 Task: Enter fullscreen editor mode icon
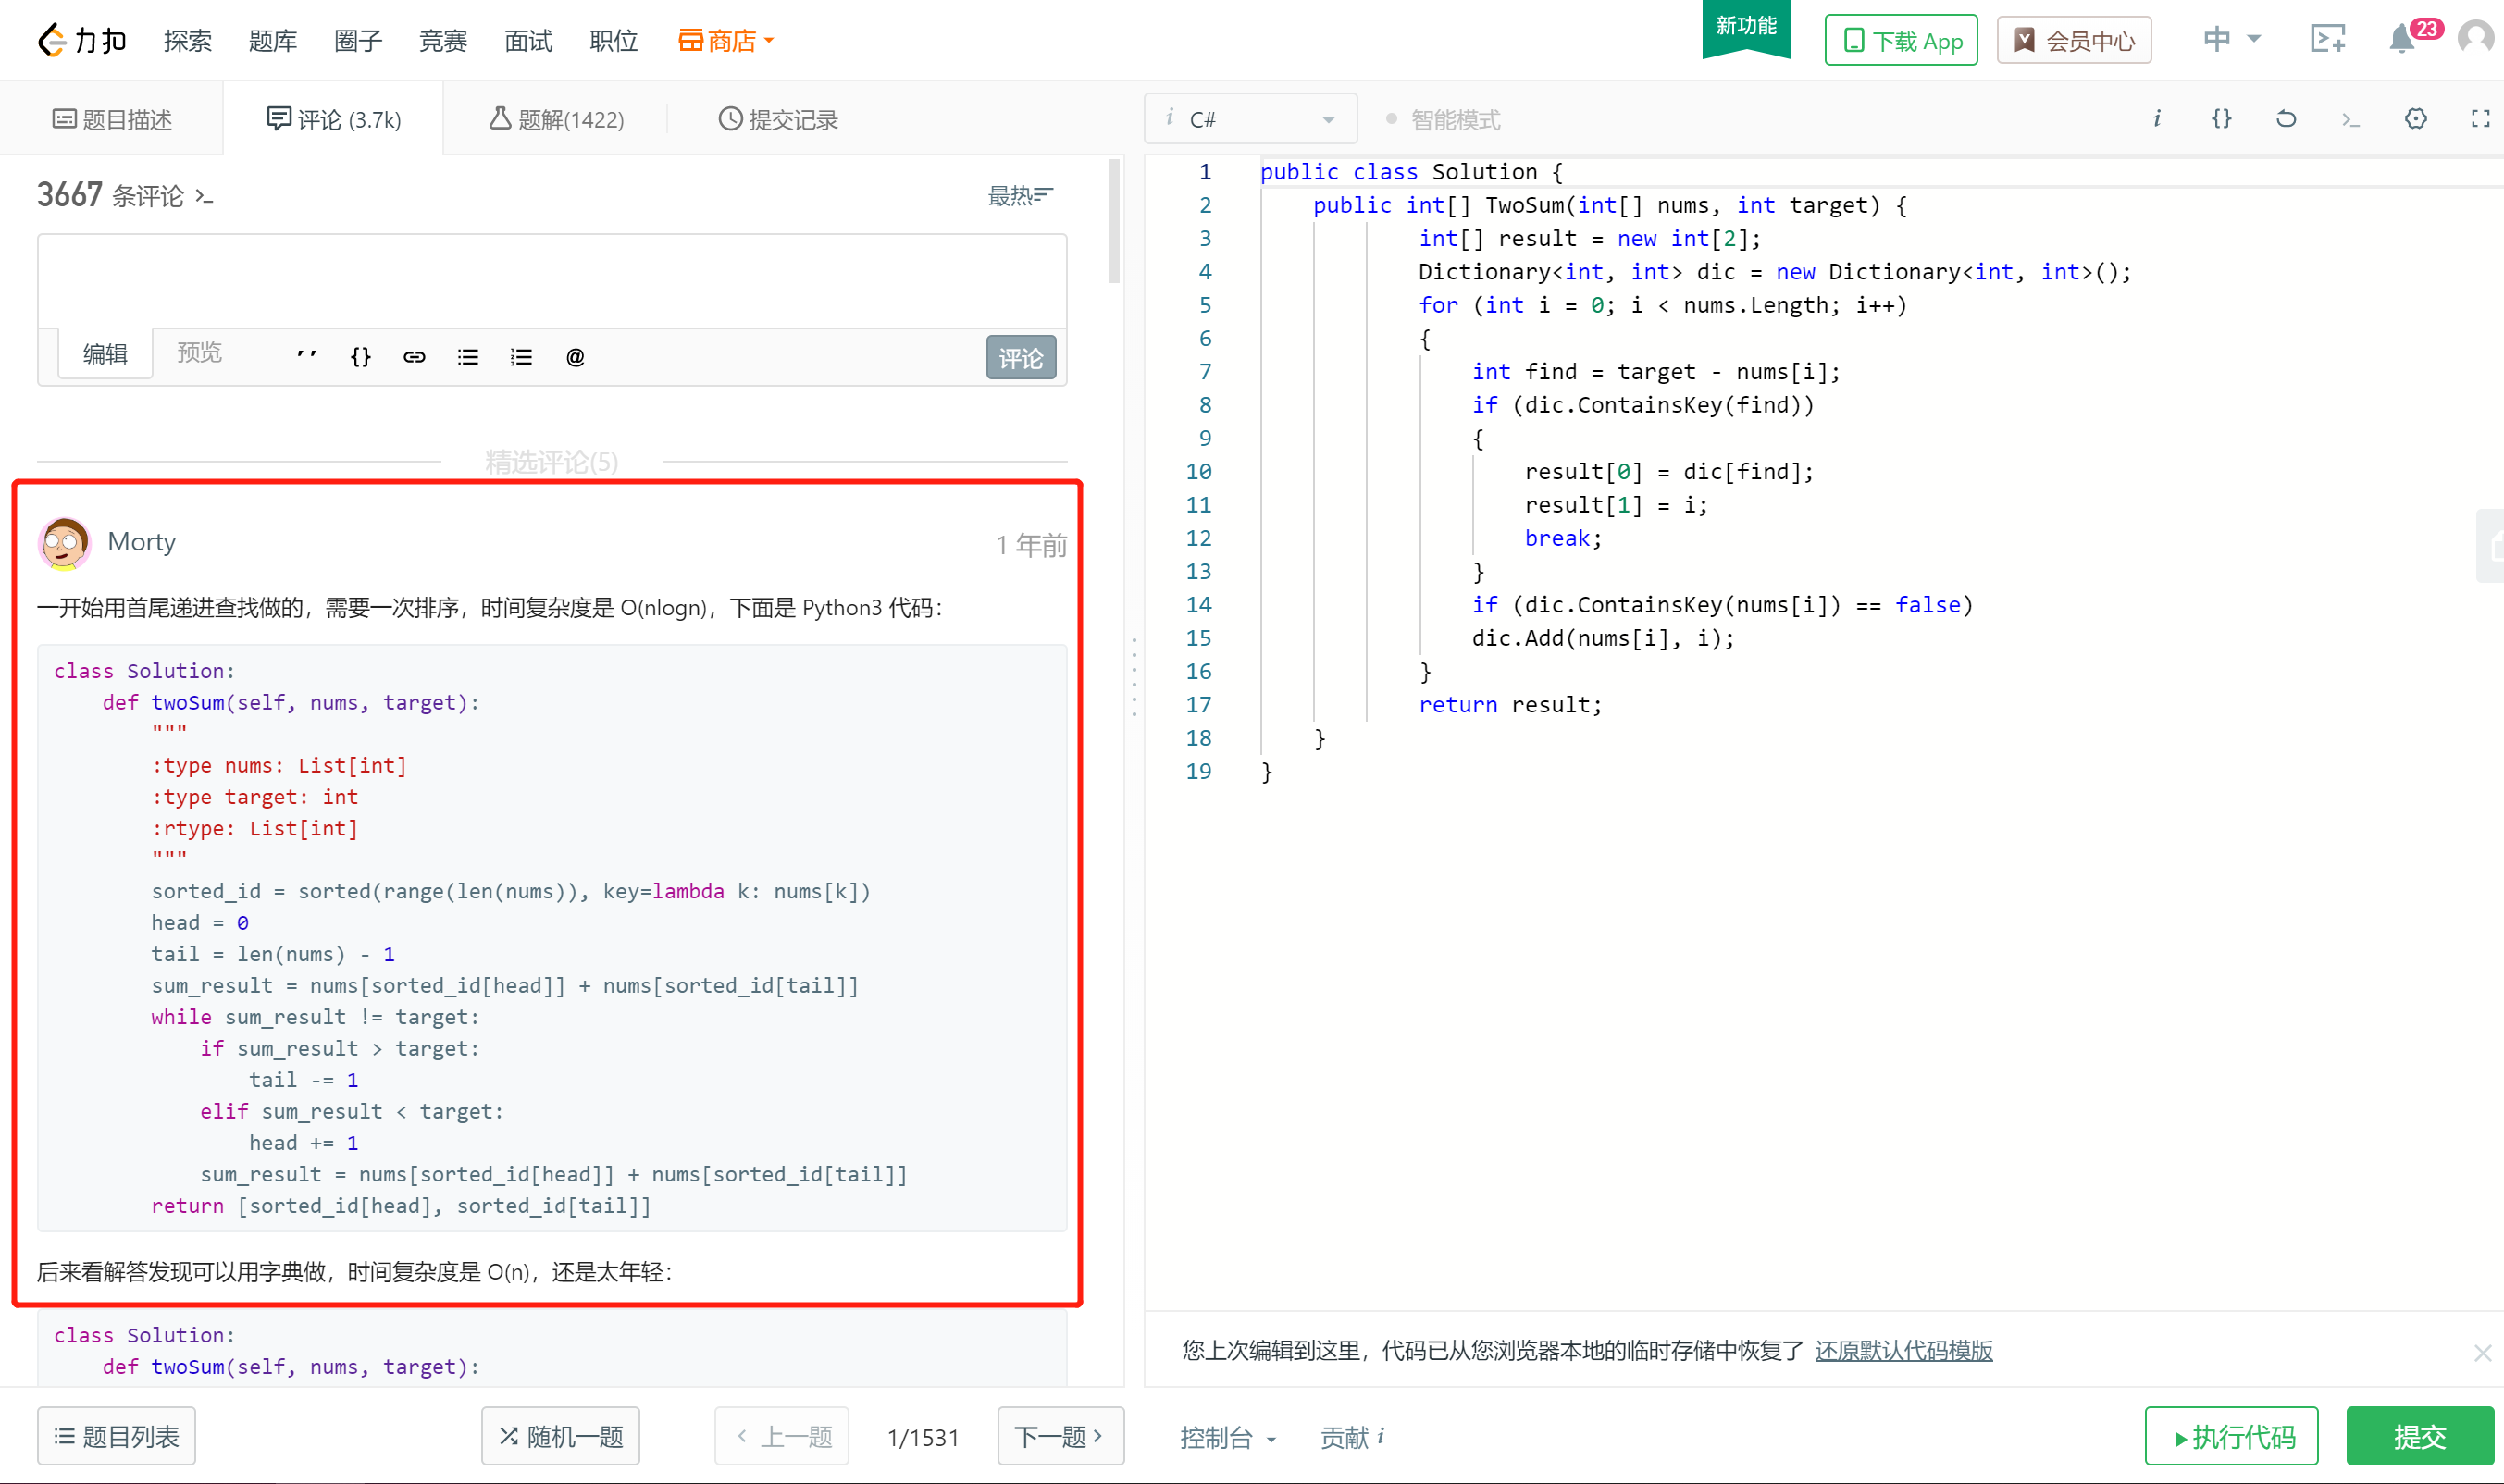pos(2480,119)
